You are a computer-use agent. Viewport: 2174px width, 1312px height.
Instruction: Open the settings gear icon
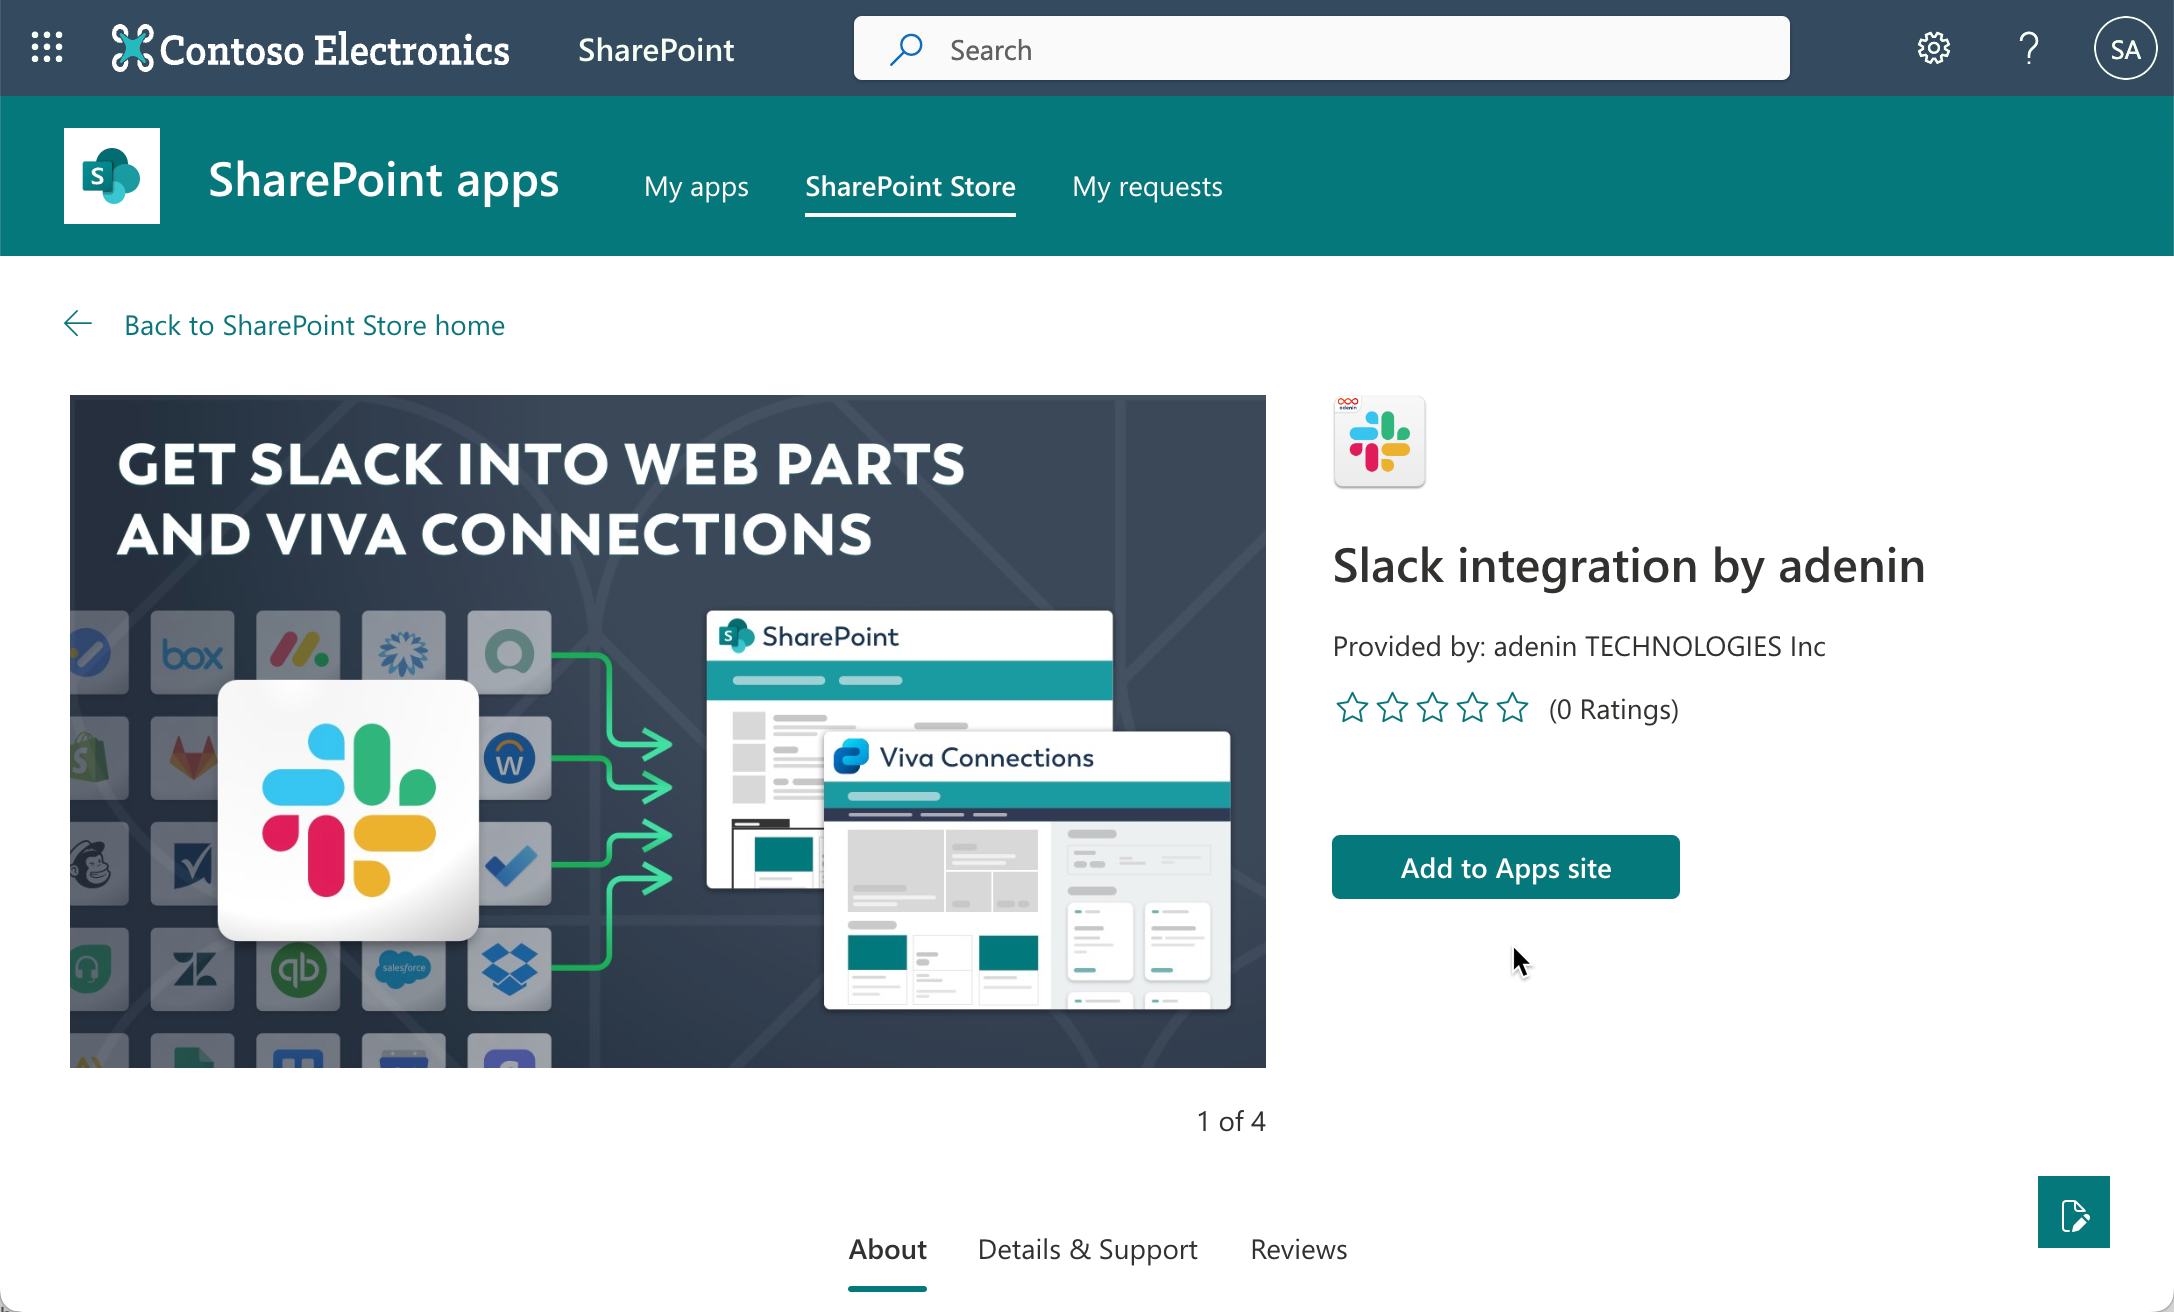pos(1933,48)
